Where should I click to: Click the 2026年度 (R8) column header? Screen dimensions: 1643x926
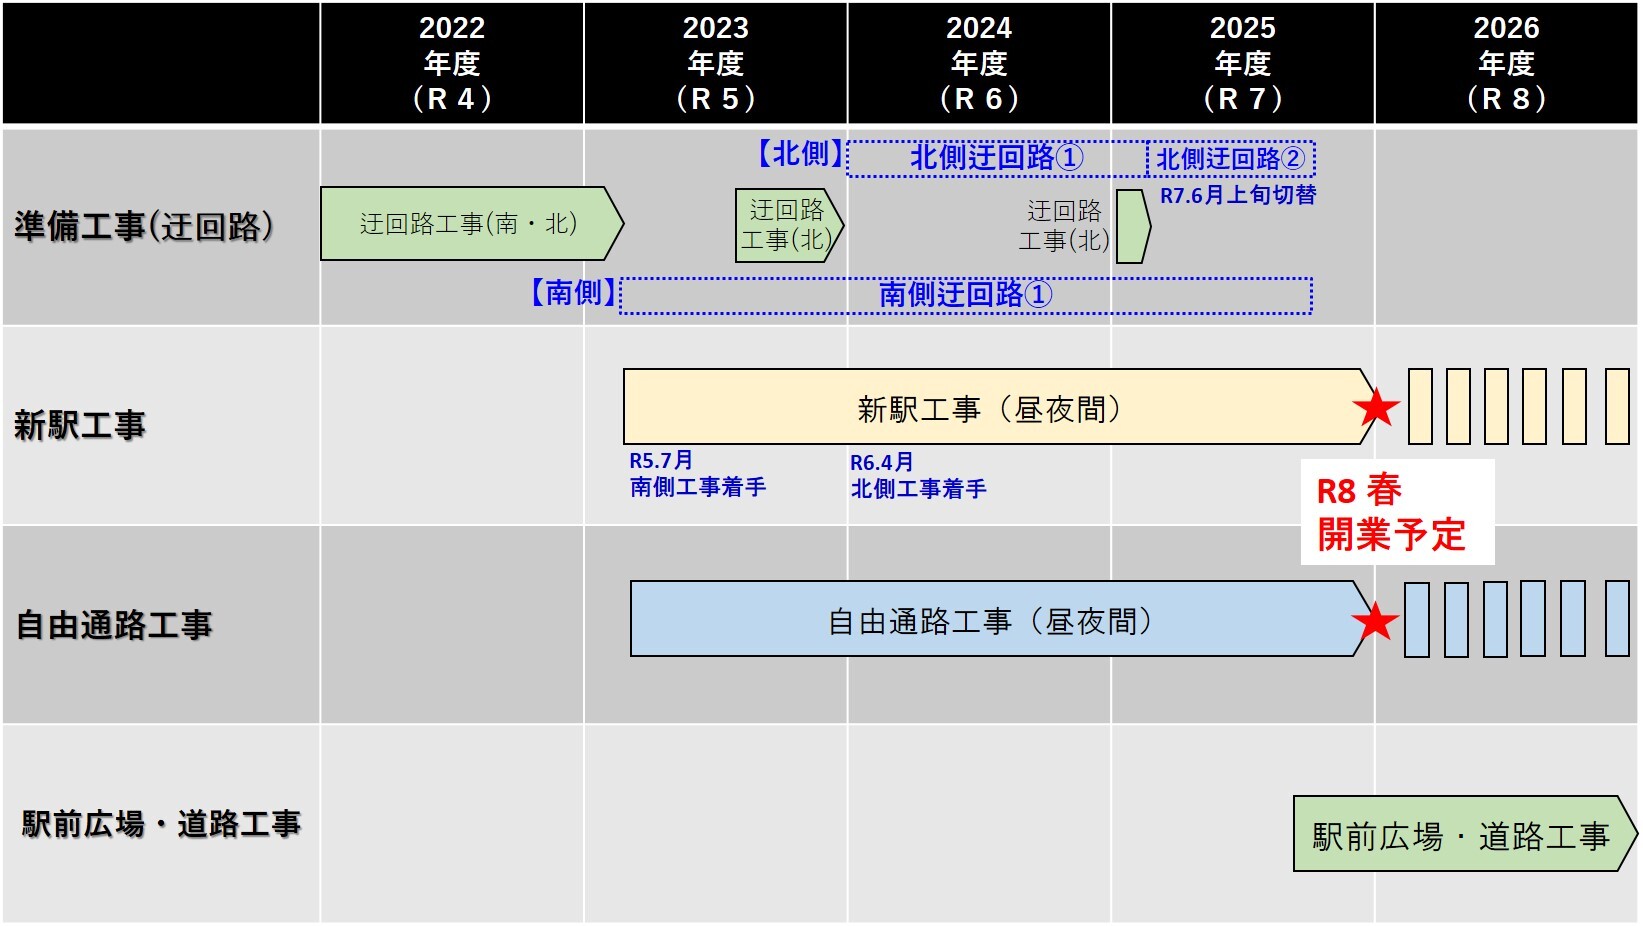(1506, 63)
